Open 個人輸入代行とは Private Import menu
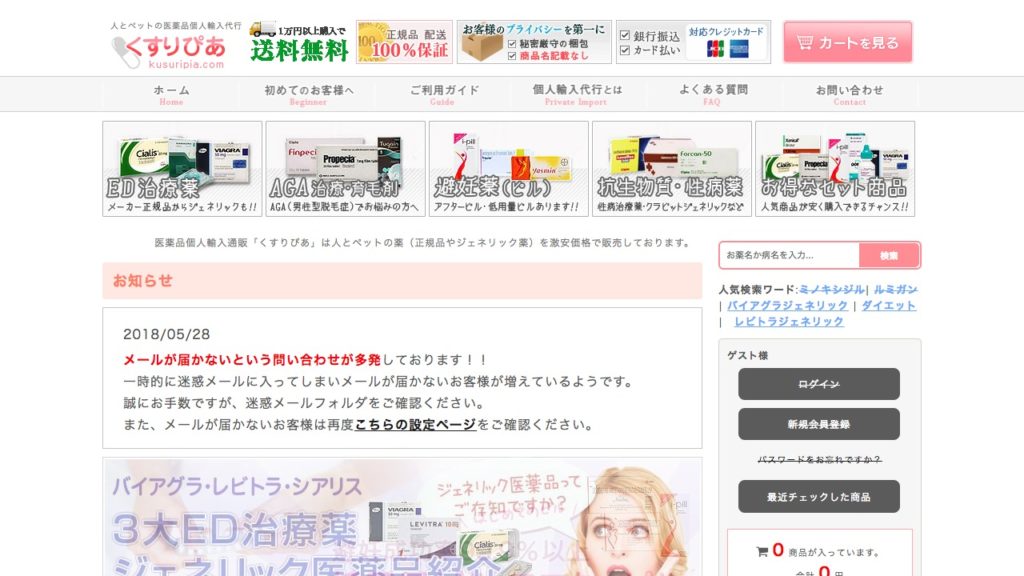Viewport: 1024px width, 576px height. (577, 95)
